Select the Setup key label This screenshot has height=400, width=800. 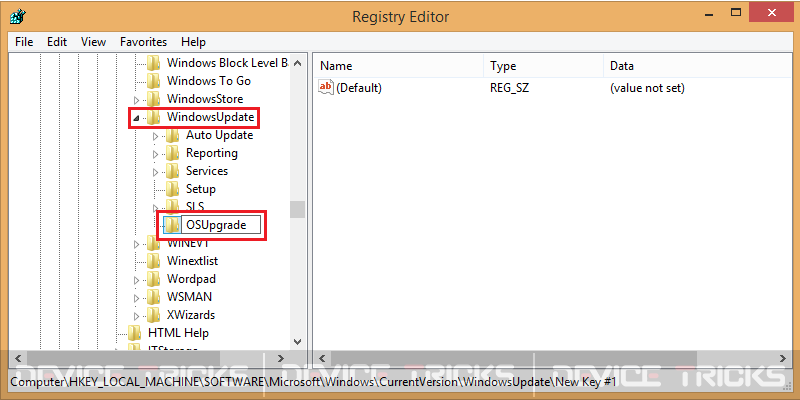click(x=201, y=189)
